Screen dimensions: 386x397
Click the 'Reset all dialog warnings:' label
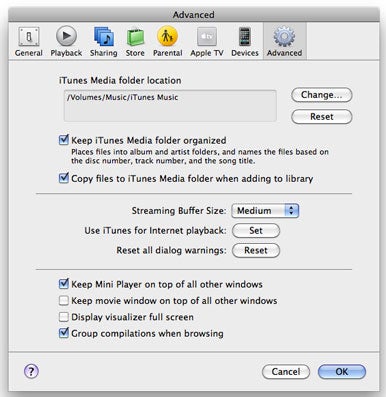171,251
